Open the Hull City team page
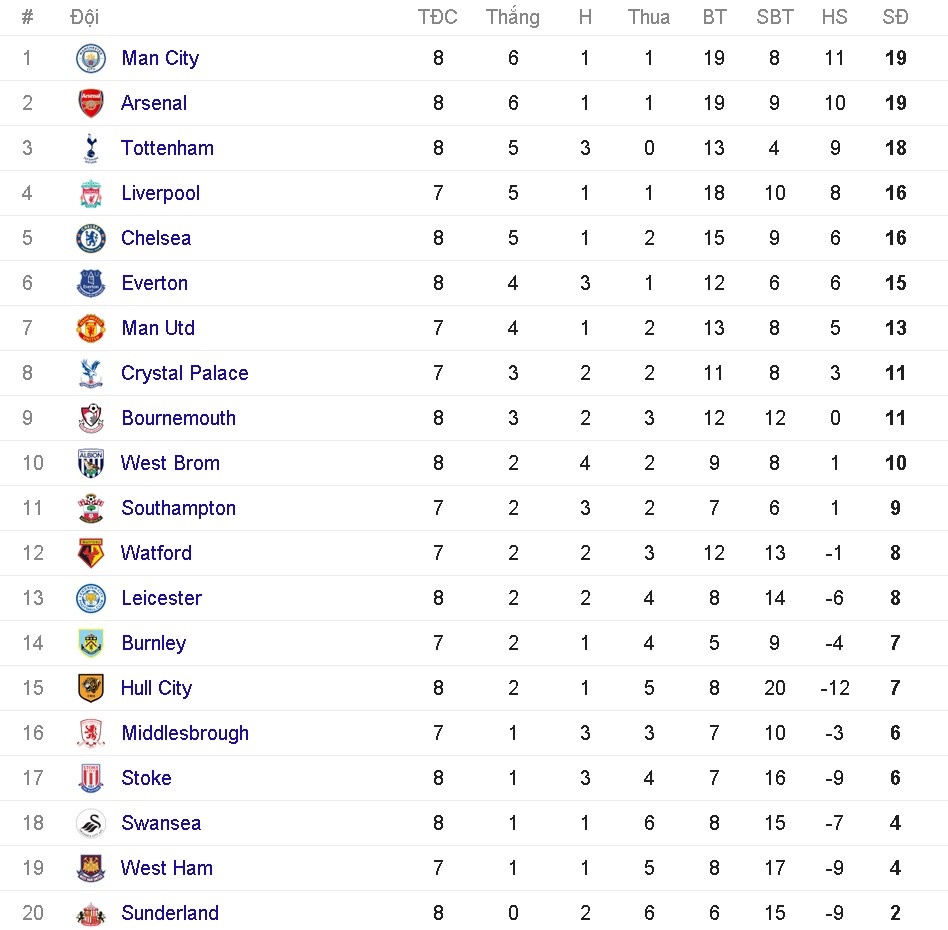 click(x=155, y=688)
